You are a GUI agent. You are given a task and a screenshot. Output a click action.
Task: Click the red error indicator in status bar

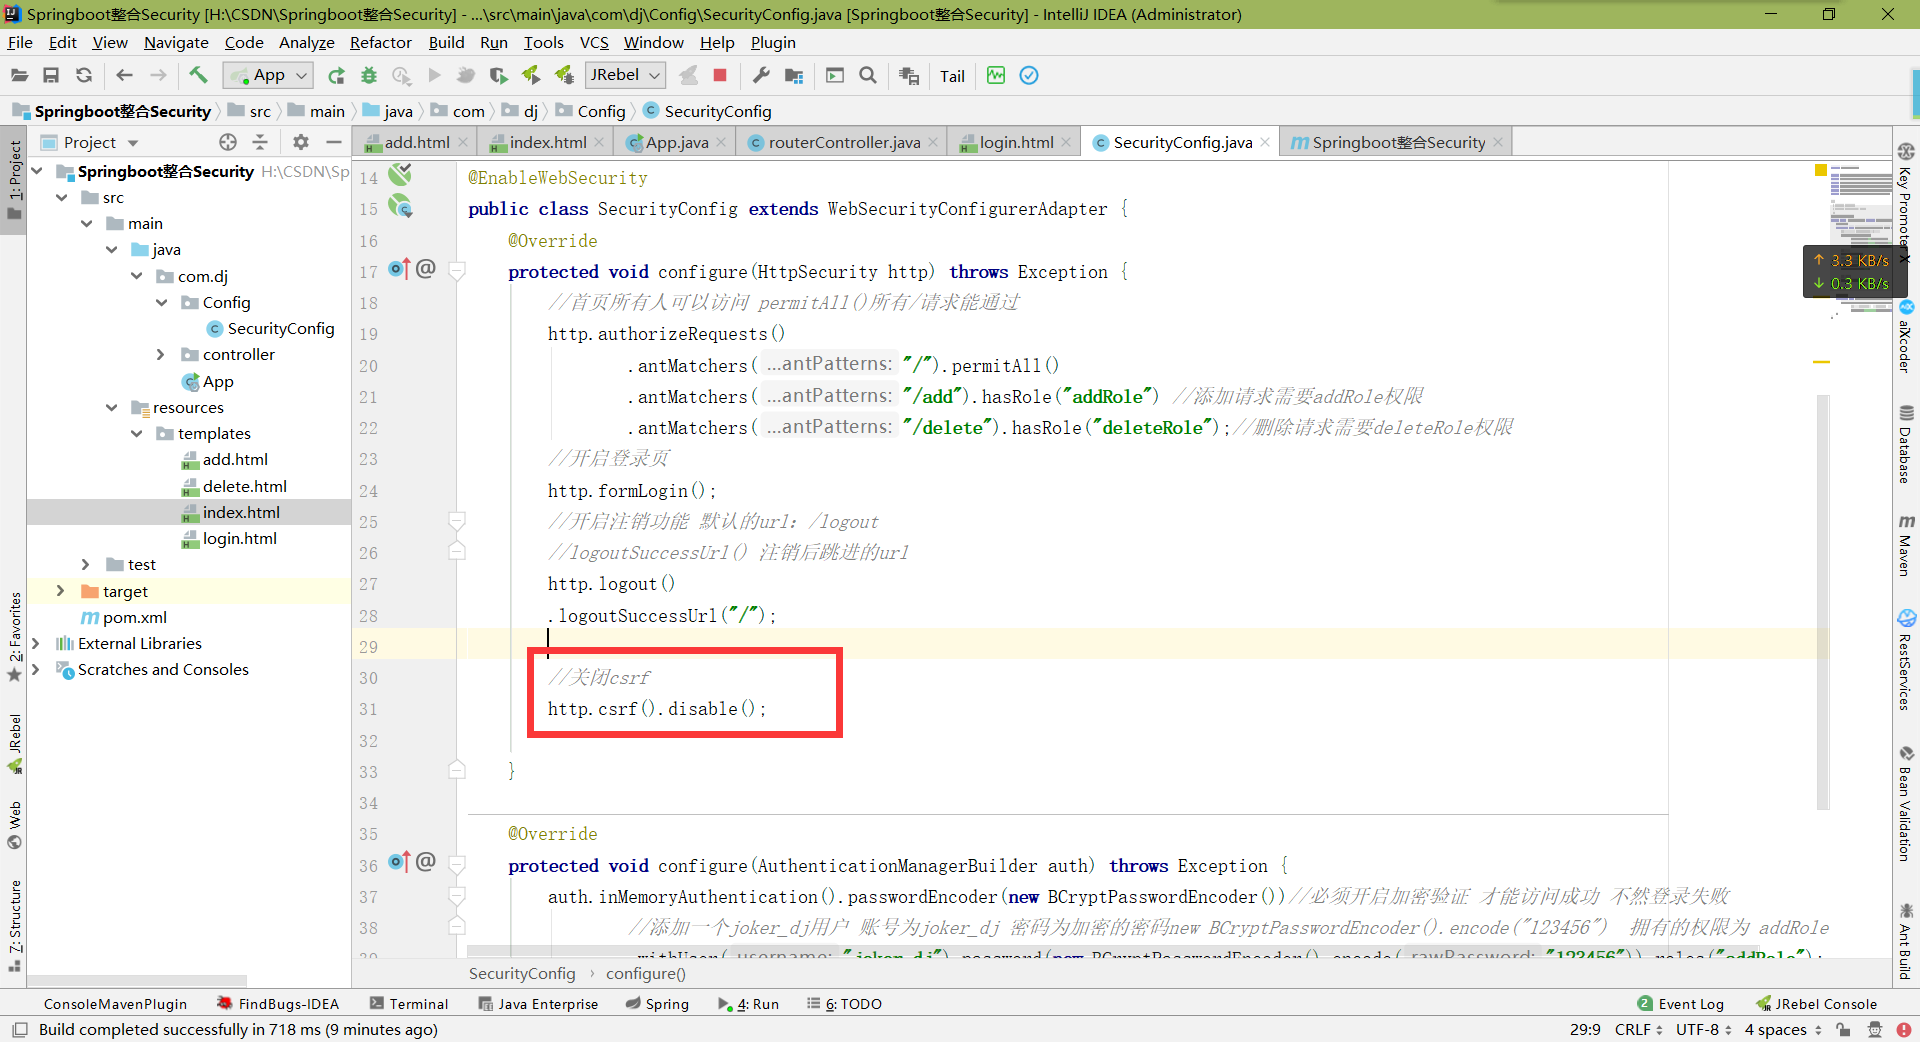point(1904,1029)
